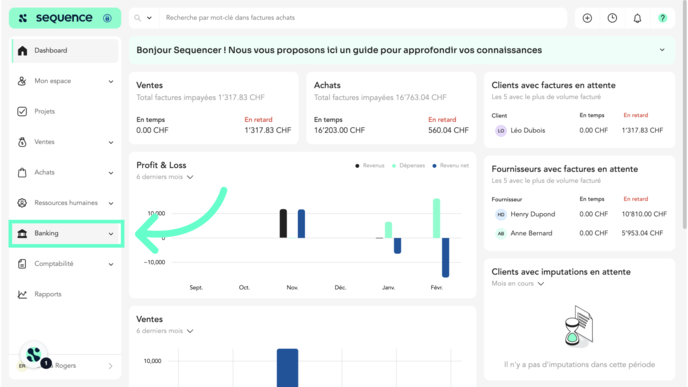Click the Henry Dupond supplier link
Image resolution: width=688 pixels, height=387 pixels.
(x=533, y=214)
